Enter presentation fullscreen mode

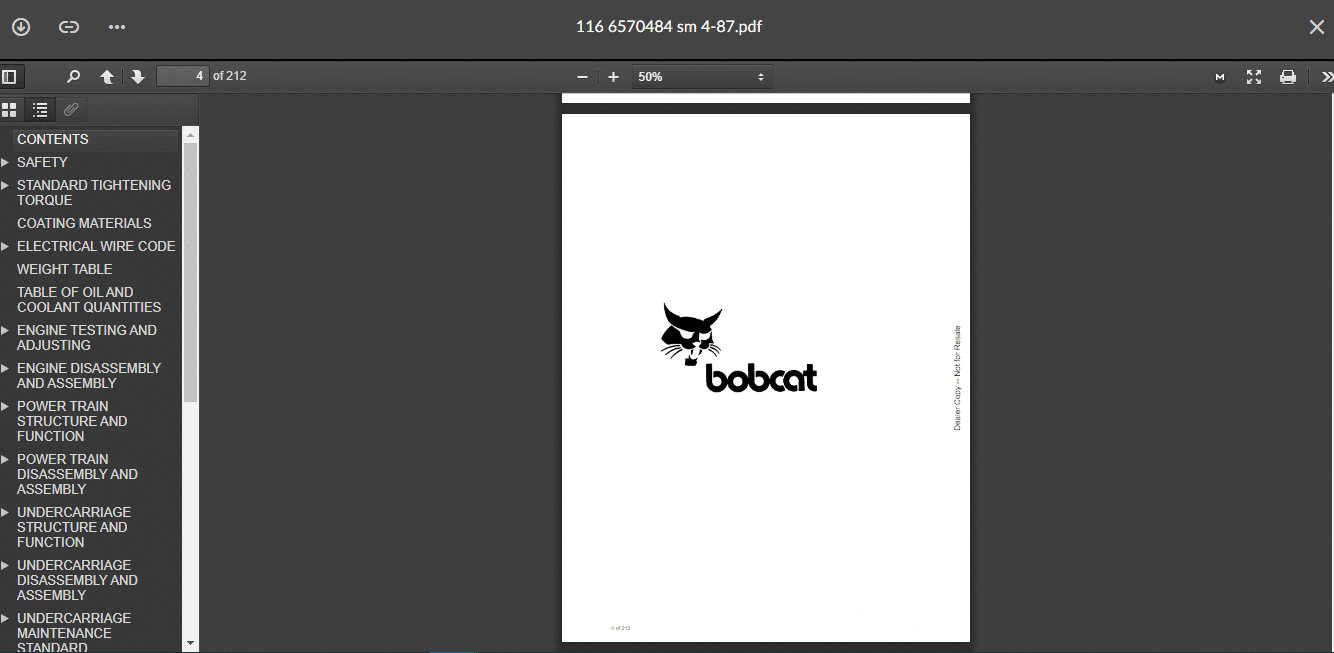(1254, 77)
